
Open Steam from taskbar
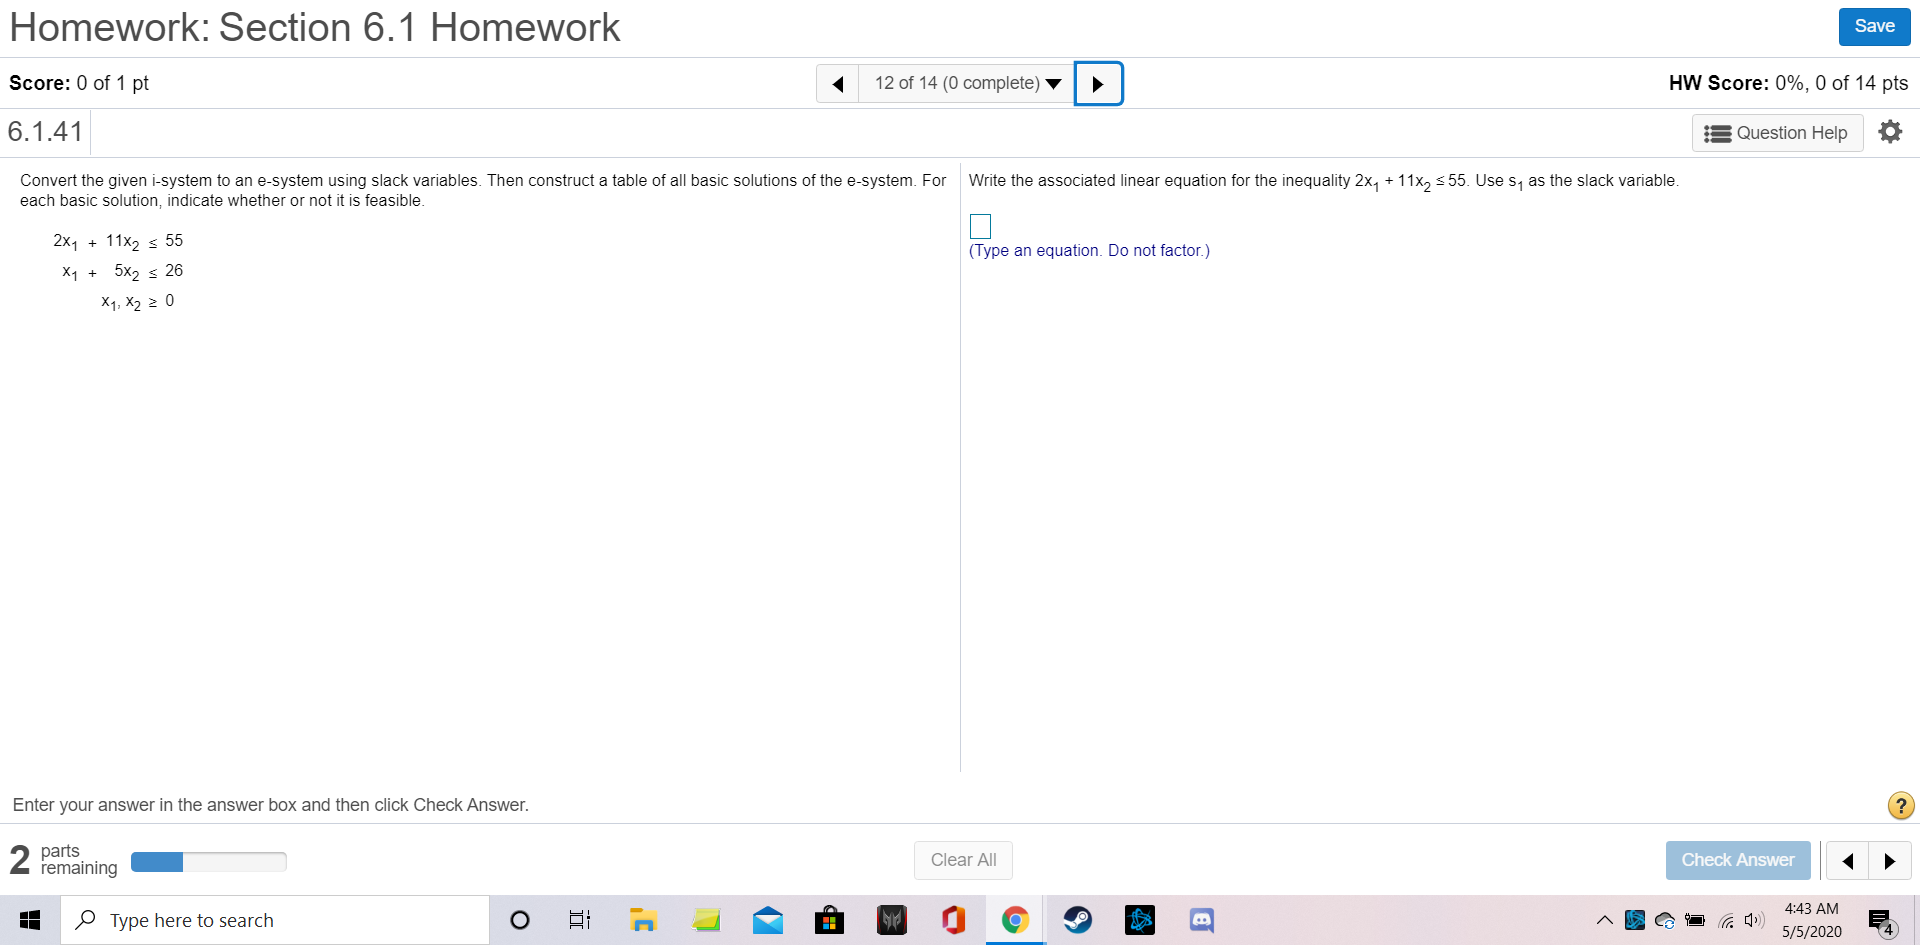point(1078,920)
